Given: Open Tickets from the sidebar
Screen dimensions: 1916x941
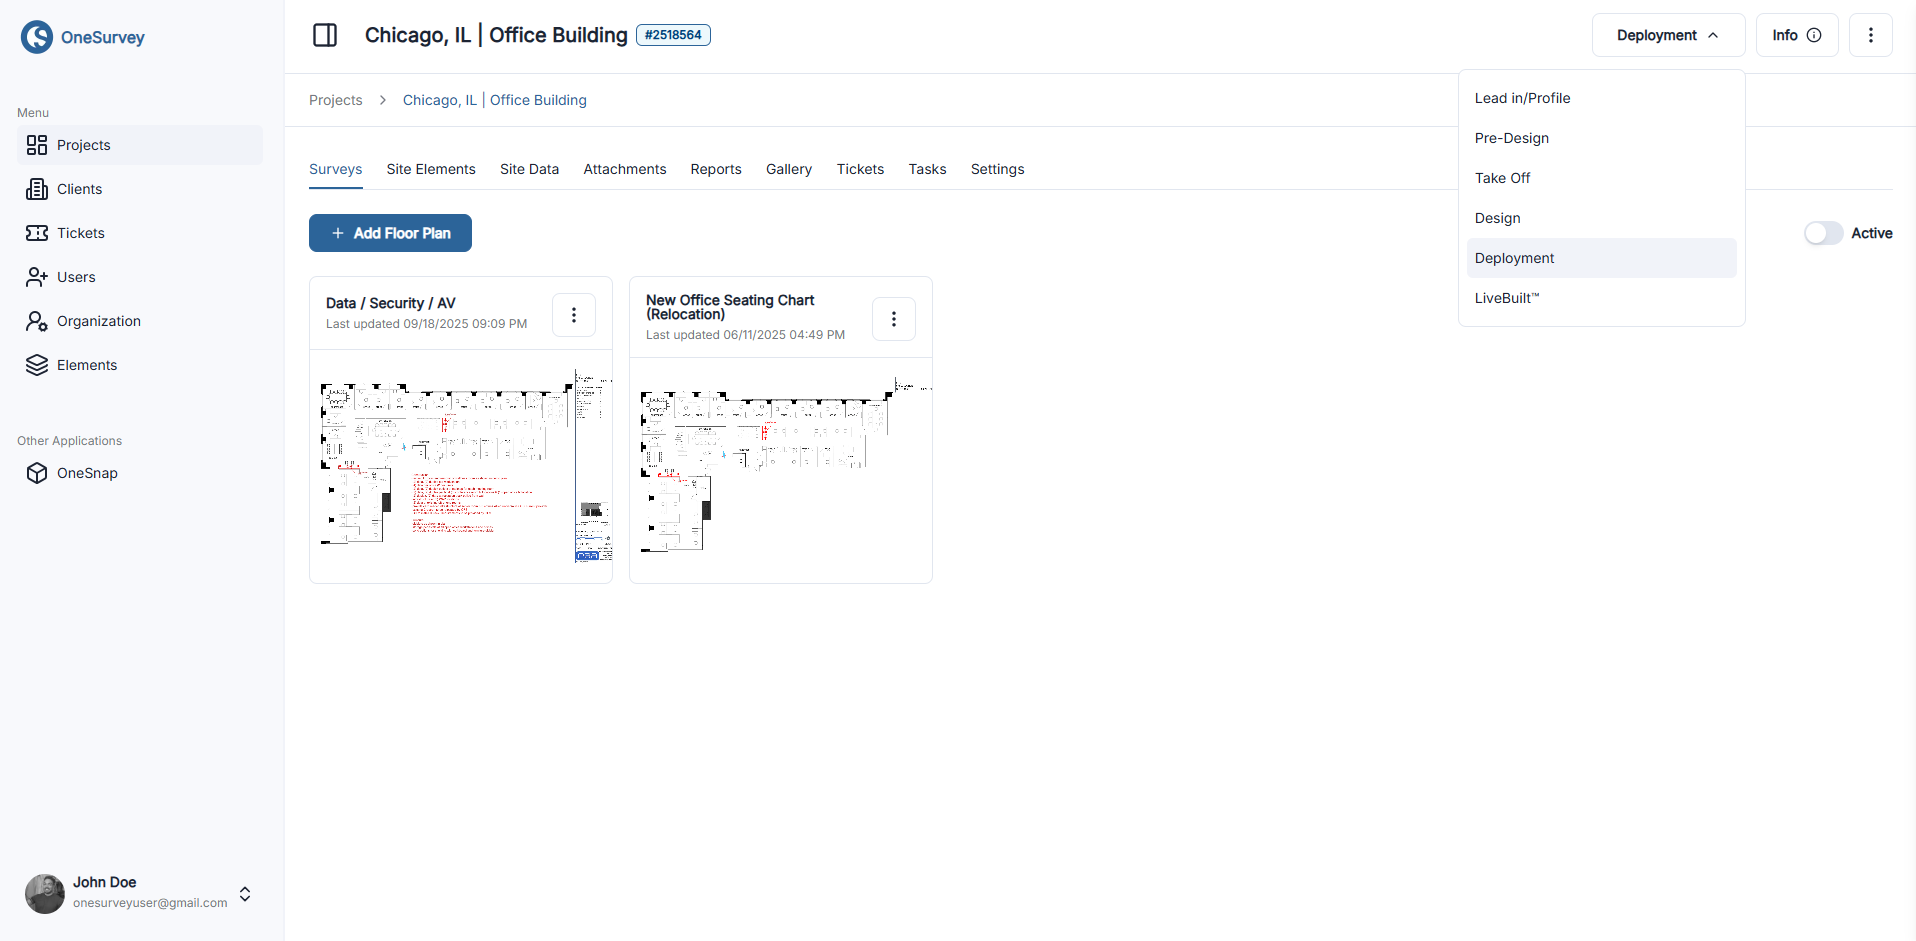Looking at the screenshot, I should coord(82,233).
